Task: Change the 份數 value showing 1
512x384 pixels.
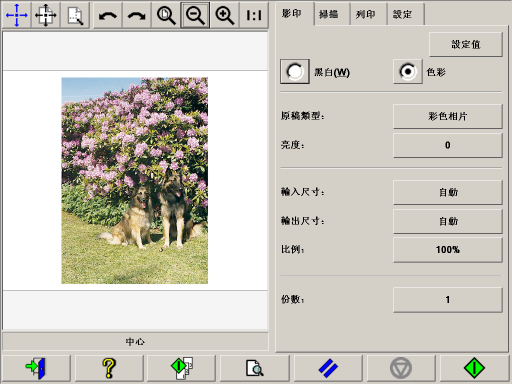Action: [448, 300]
